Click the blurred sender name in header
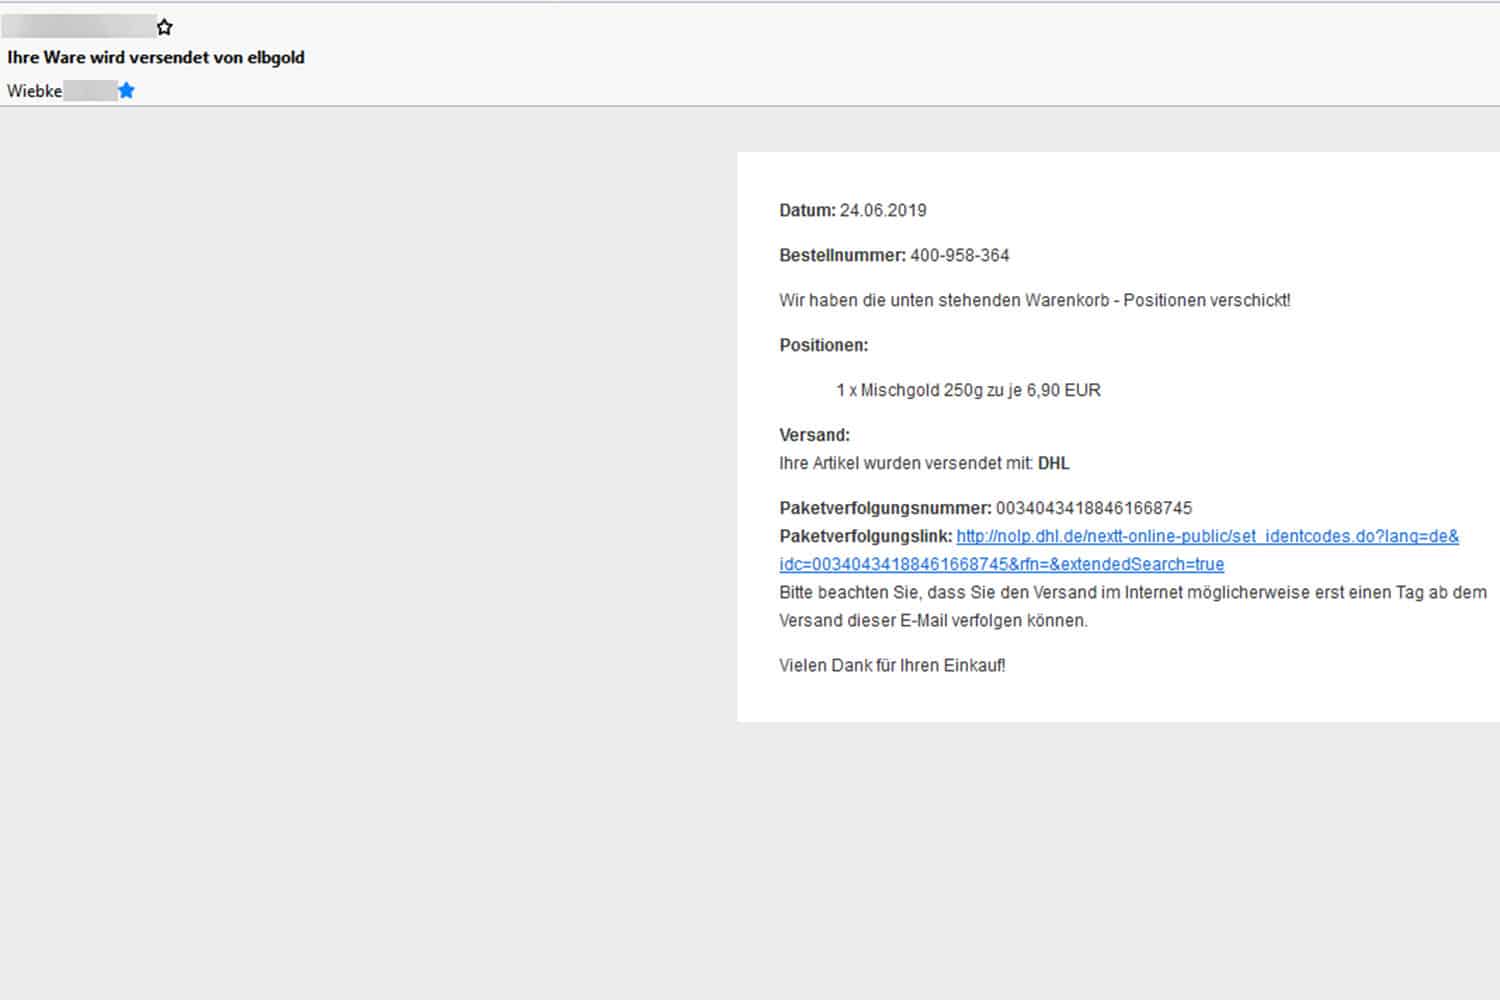 (78, 27)
